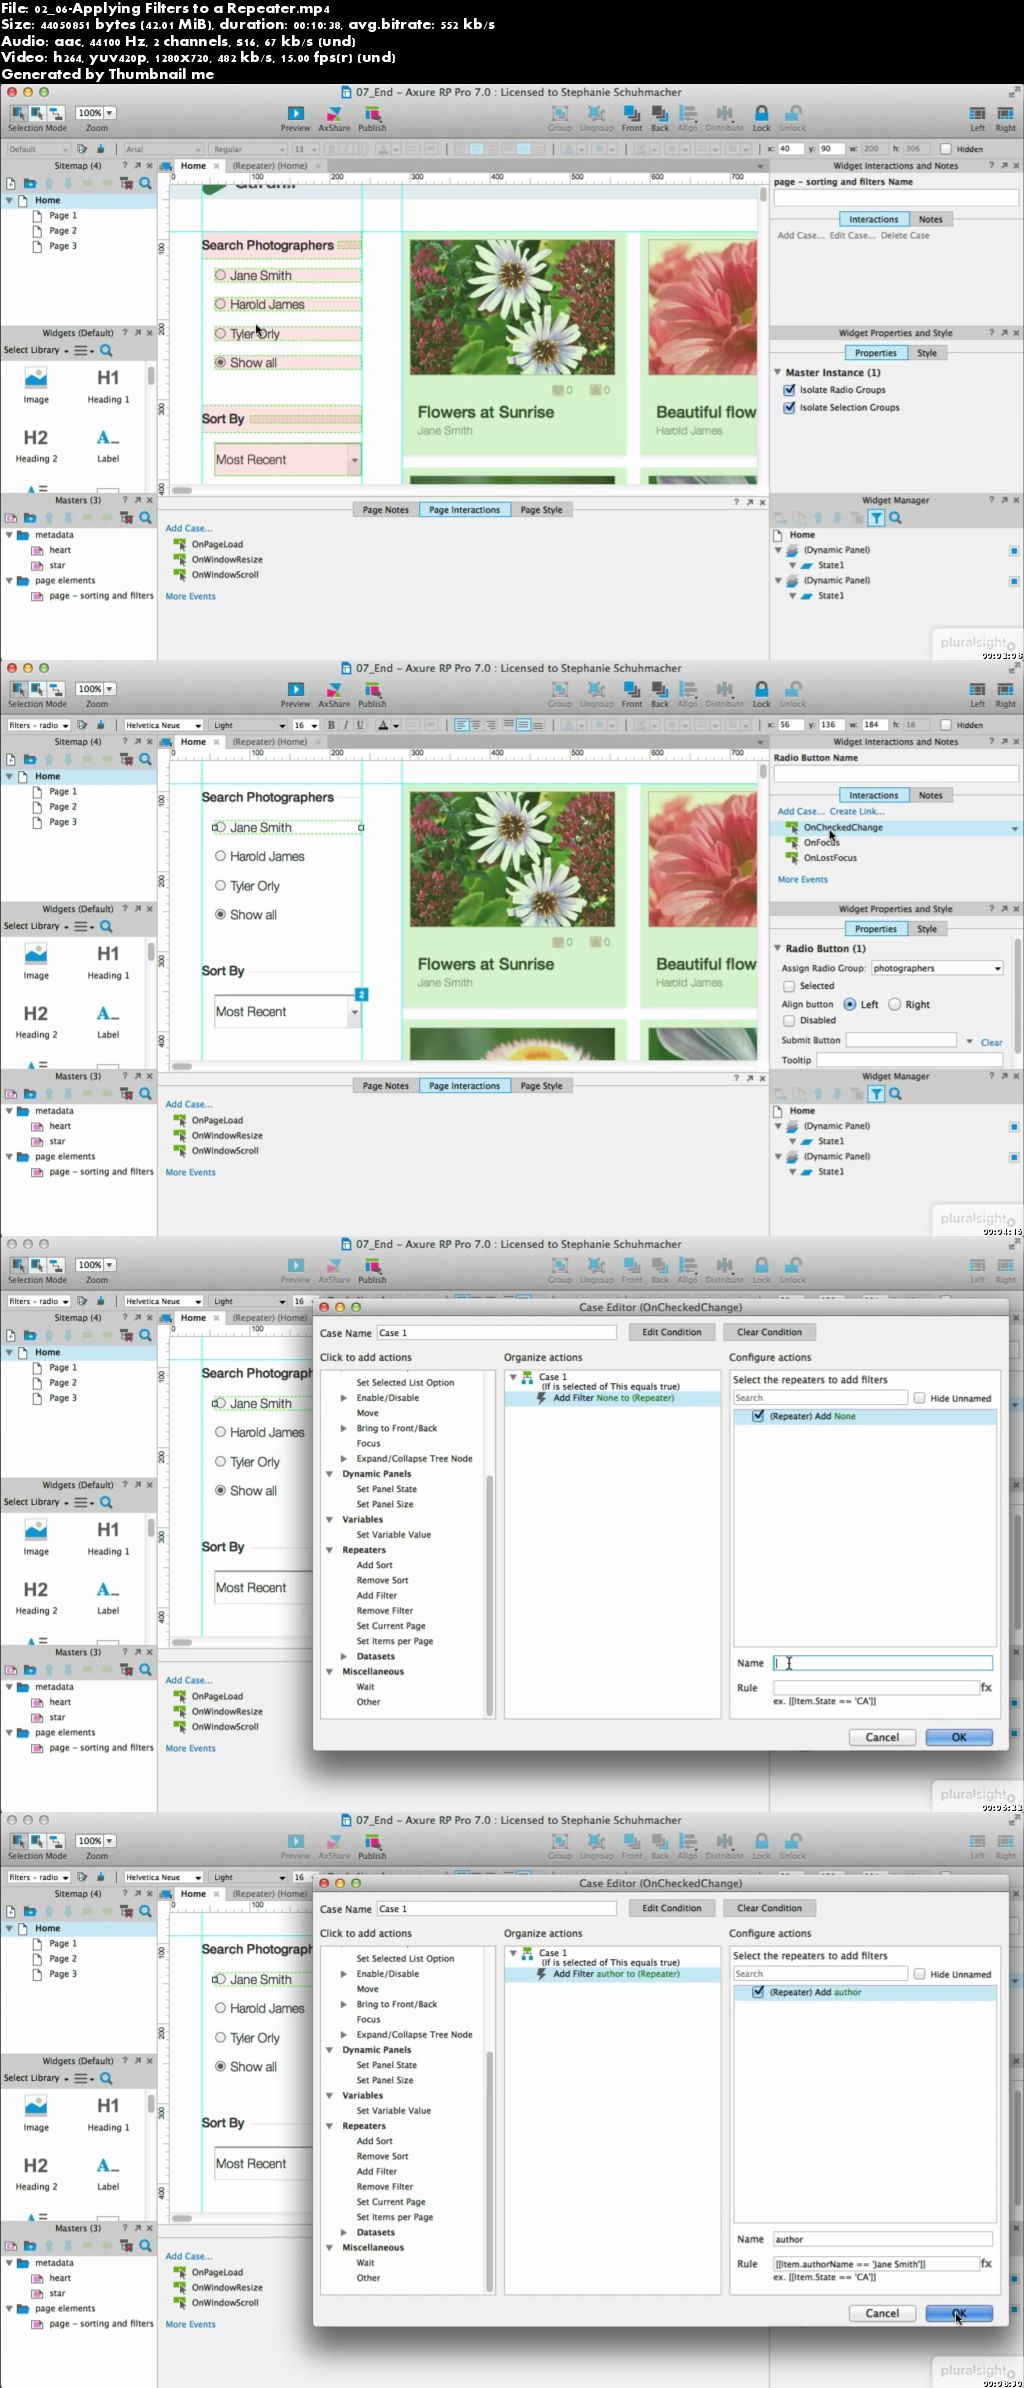Open Select Library dropdown in first frame
The height and width of the screenshot is (2388, 1024).
pos(36,351)
